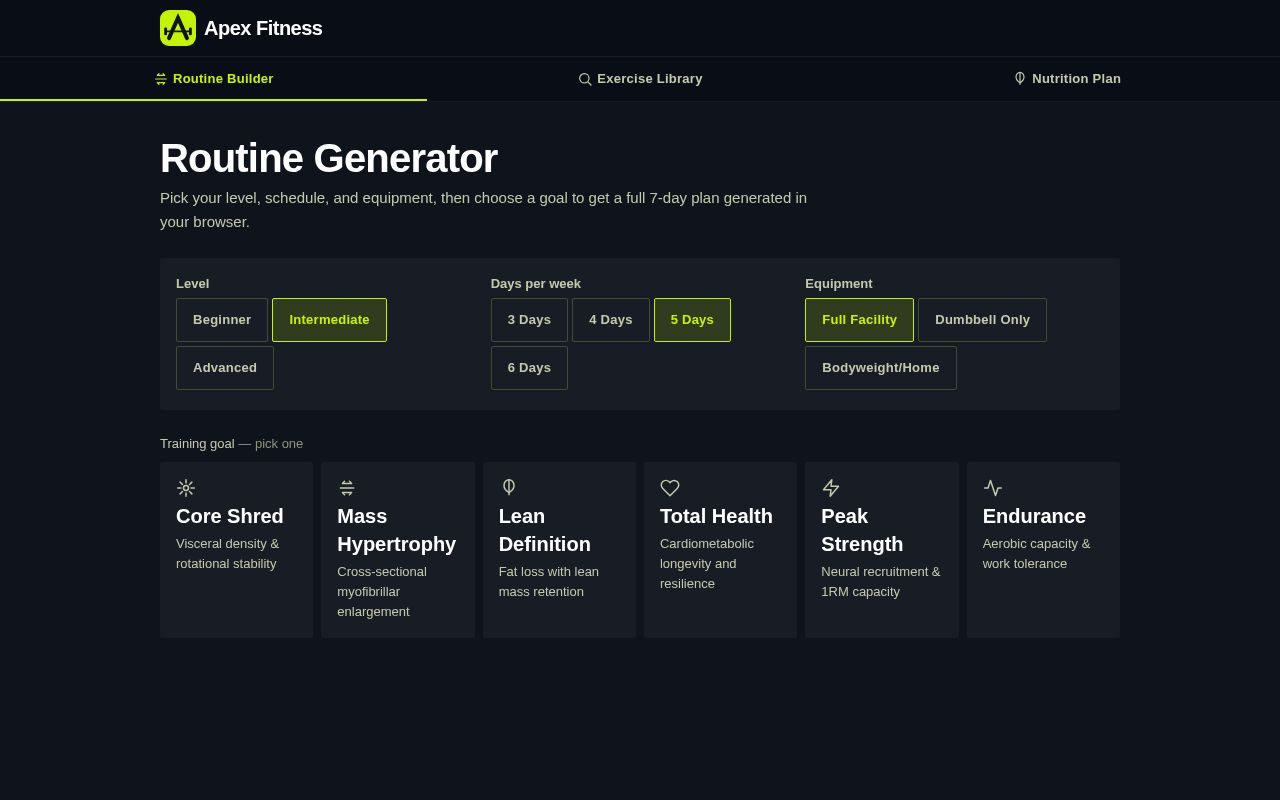This screenshot has width=1280, height=800.
Task: Set level to Advanced
Action: [225, 368]
